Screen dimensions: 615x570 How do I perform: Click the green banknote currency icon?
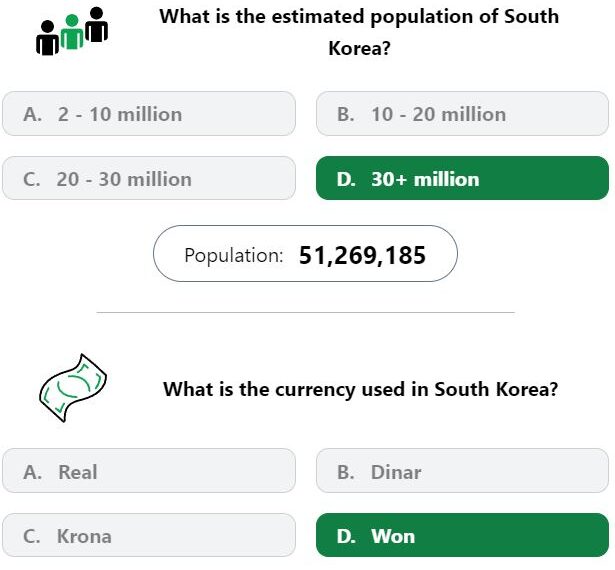(x=73, y=388)
